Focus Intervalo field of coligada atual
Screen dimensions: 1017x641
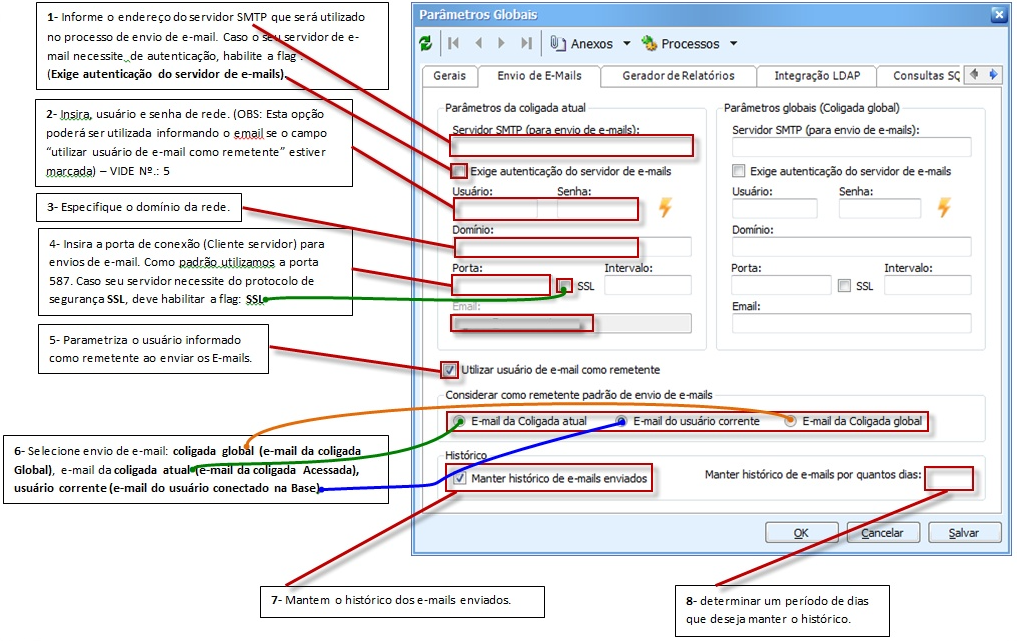[x=648, y=285]
